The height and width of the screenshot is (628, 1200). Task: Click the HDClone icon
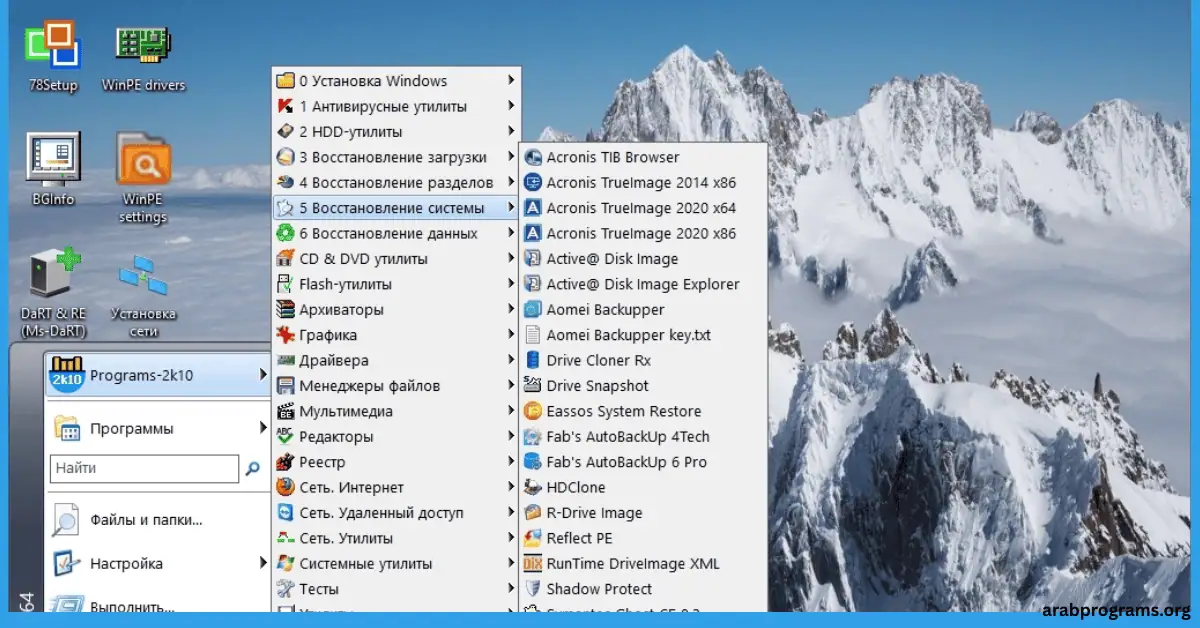click(x=532, y=487)
